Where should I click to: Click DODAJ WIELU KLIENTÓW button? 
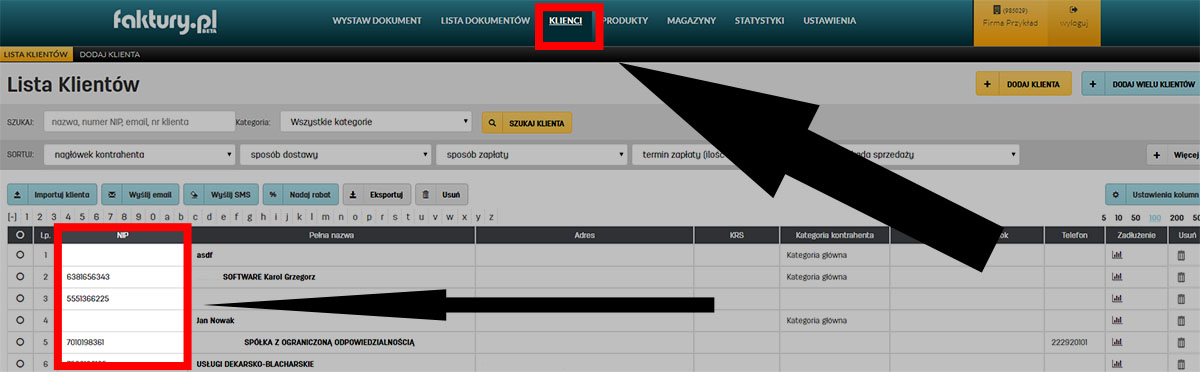1141,84
